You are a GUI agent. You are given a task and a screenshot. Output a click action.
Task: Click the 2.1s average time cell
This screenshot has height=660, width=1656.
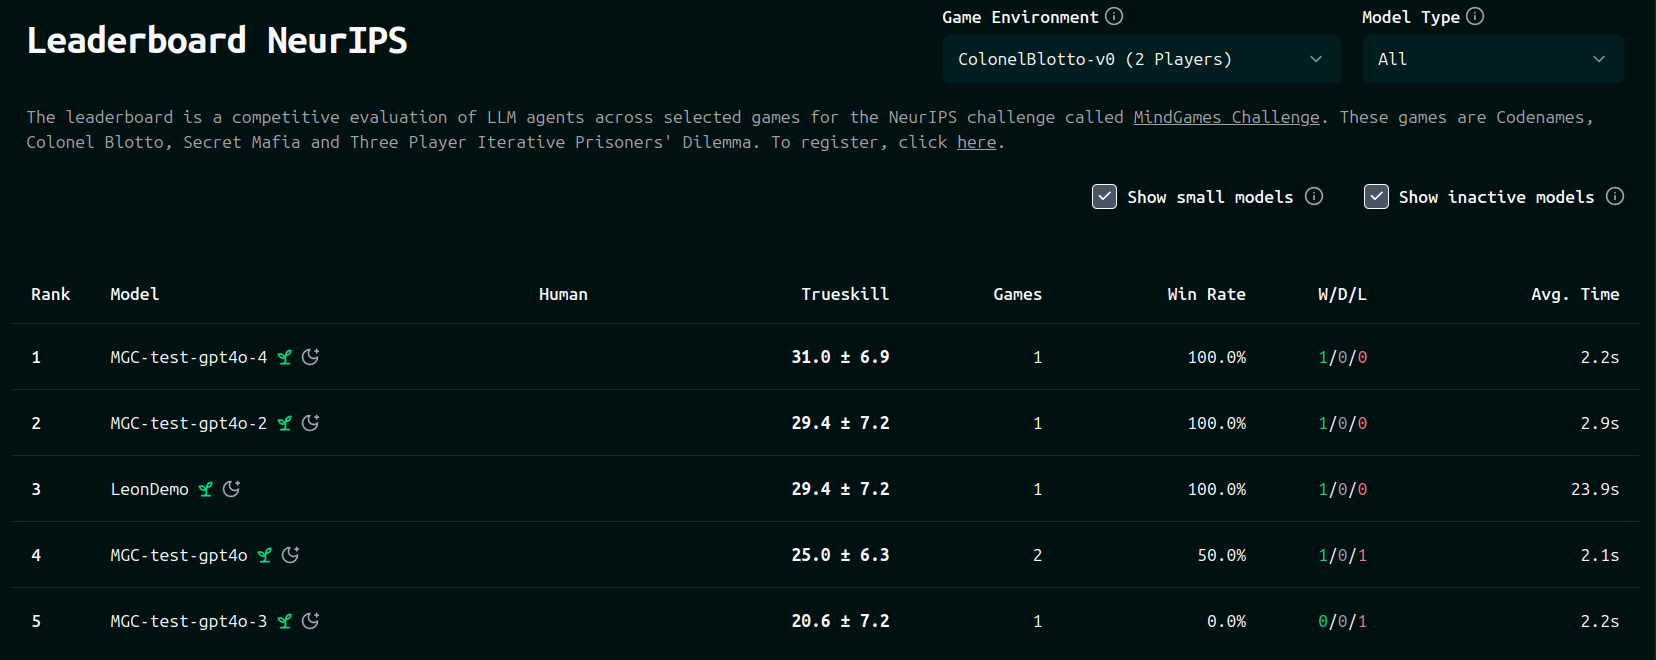(x=1600, y=555)
